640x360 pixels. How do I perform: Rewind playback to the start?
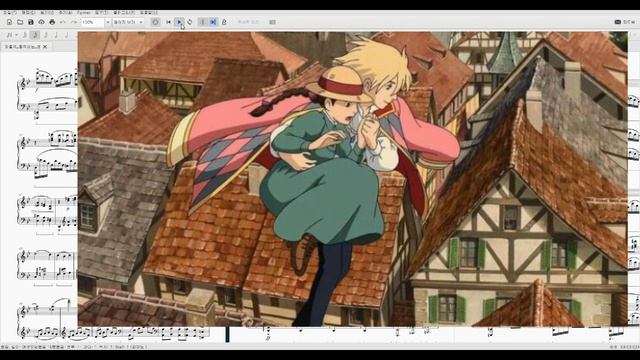click(169, 22)
